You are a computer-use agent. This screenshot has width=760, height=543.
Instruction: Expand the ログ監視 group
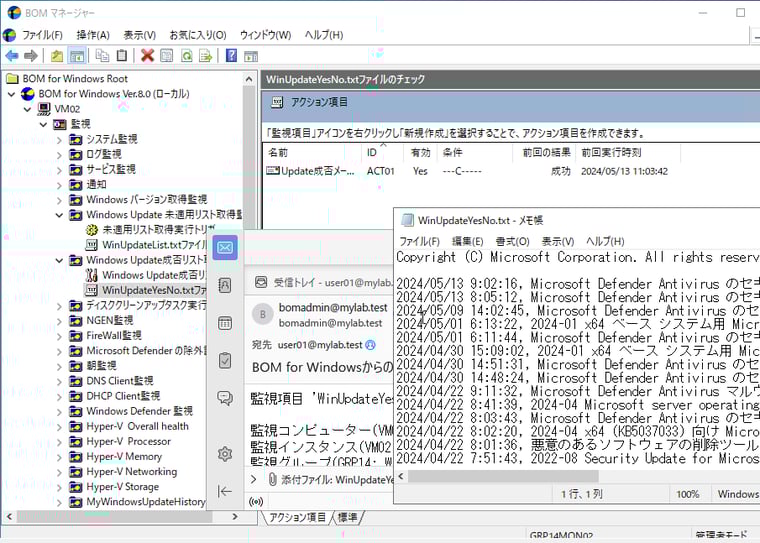pyautogui.click(x=59, y=155)
